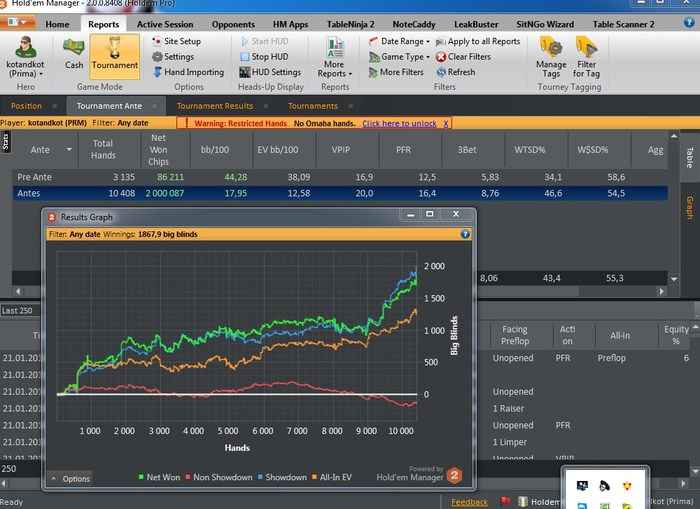Open the Date Range filter dropdown

point(399,41)
